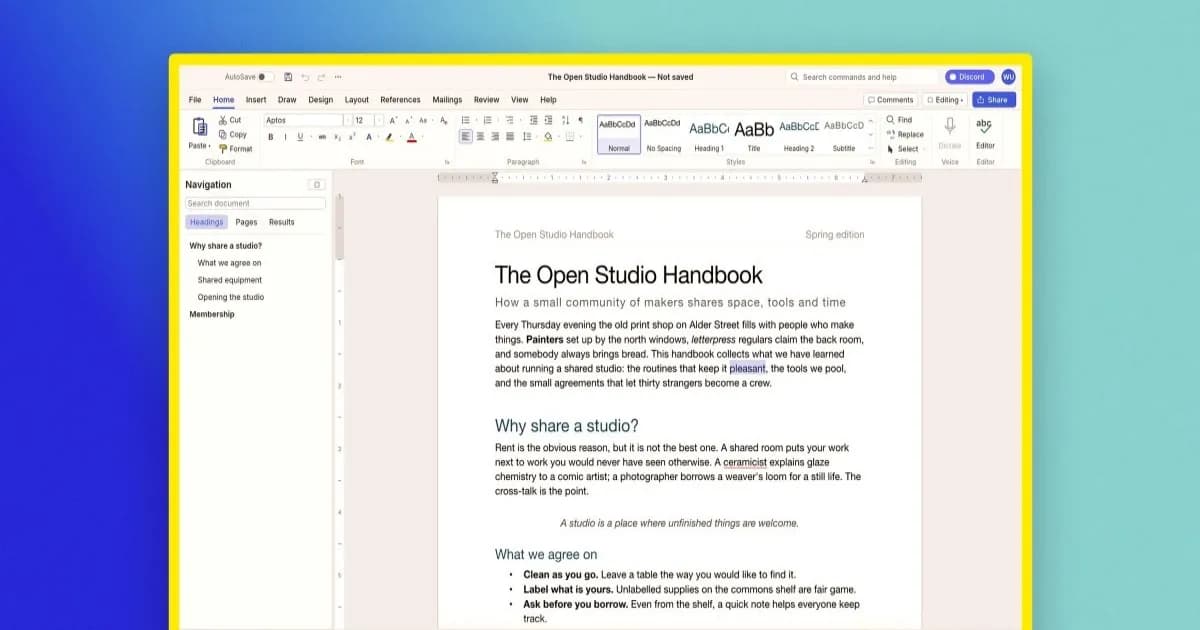The height and width of the screenshot is (630, 1200).
Task: Click the bullet list icon
Action: click(x=466, y=120)
